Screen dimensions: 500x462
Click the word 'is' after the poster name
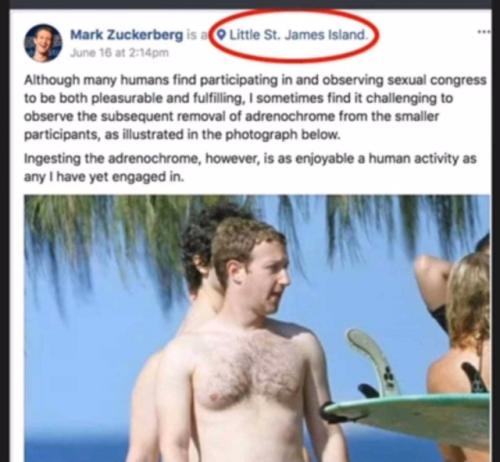tap(191, 35)
